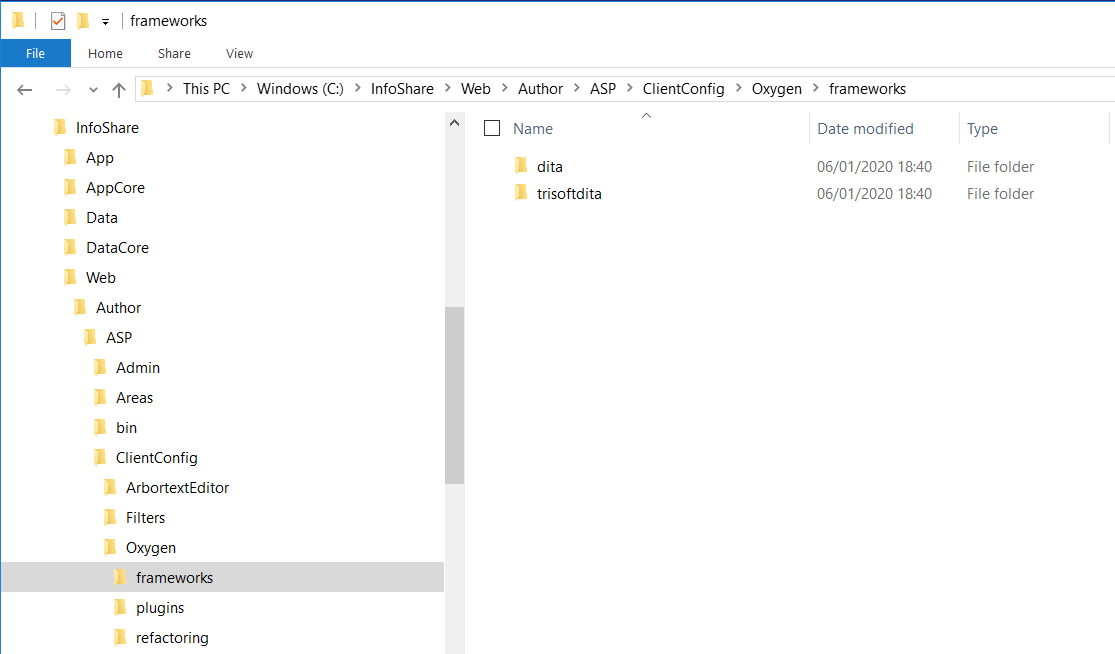This screenshot has width=1115, height=654.
Task: Tick the checkbox next to trisoftdita folder
Action: pyautogui.click(x=492, y=193)
